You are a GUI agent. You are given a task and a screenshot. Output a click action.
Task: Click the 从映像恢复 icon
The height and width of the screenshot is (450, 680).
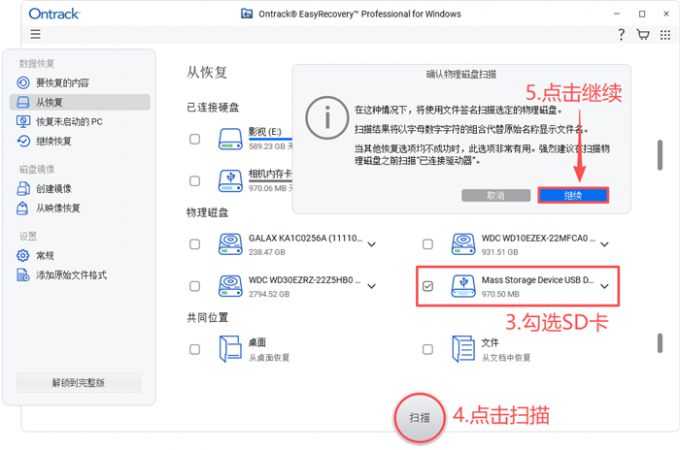point(23,208)
